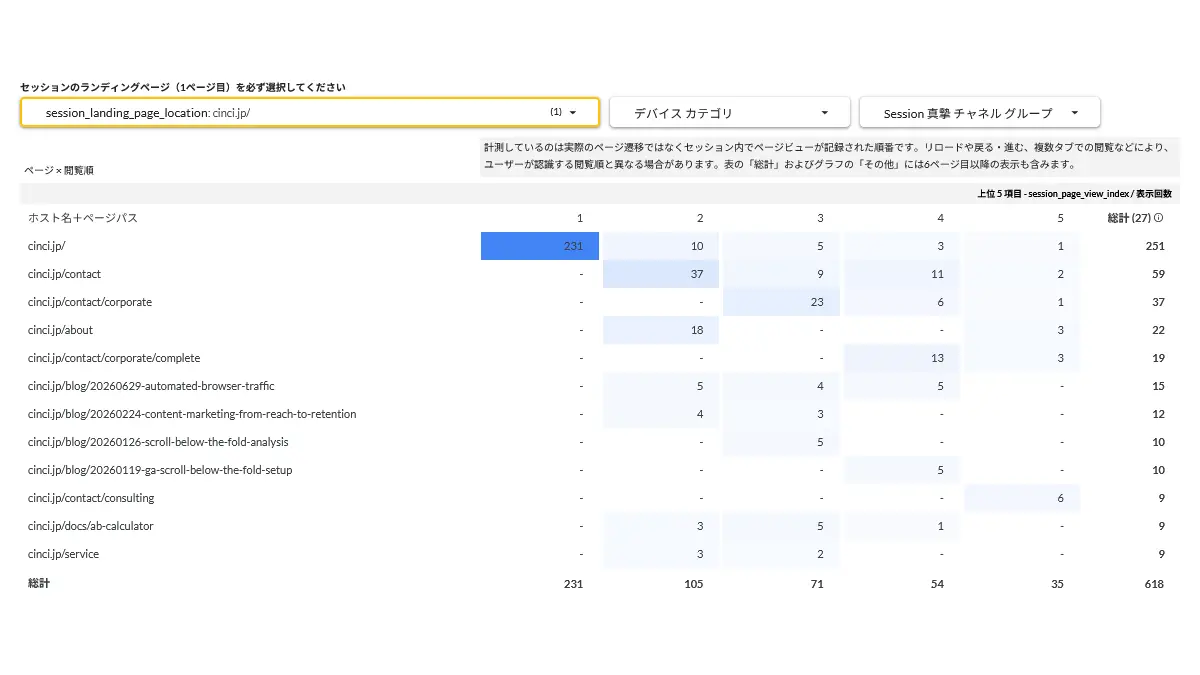Select the content-marketing-from-reach-to-retention blog row

[192, 414]
